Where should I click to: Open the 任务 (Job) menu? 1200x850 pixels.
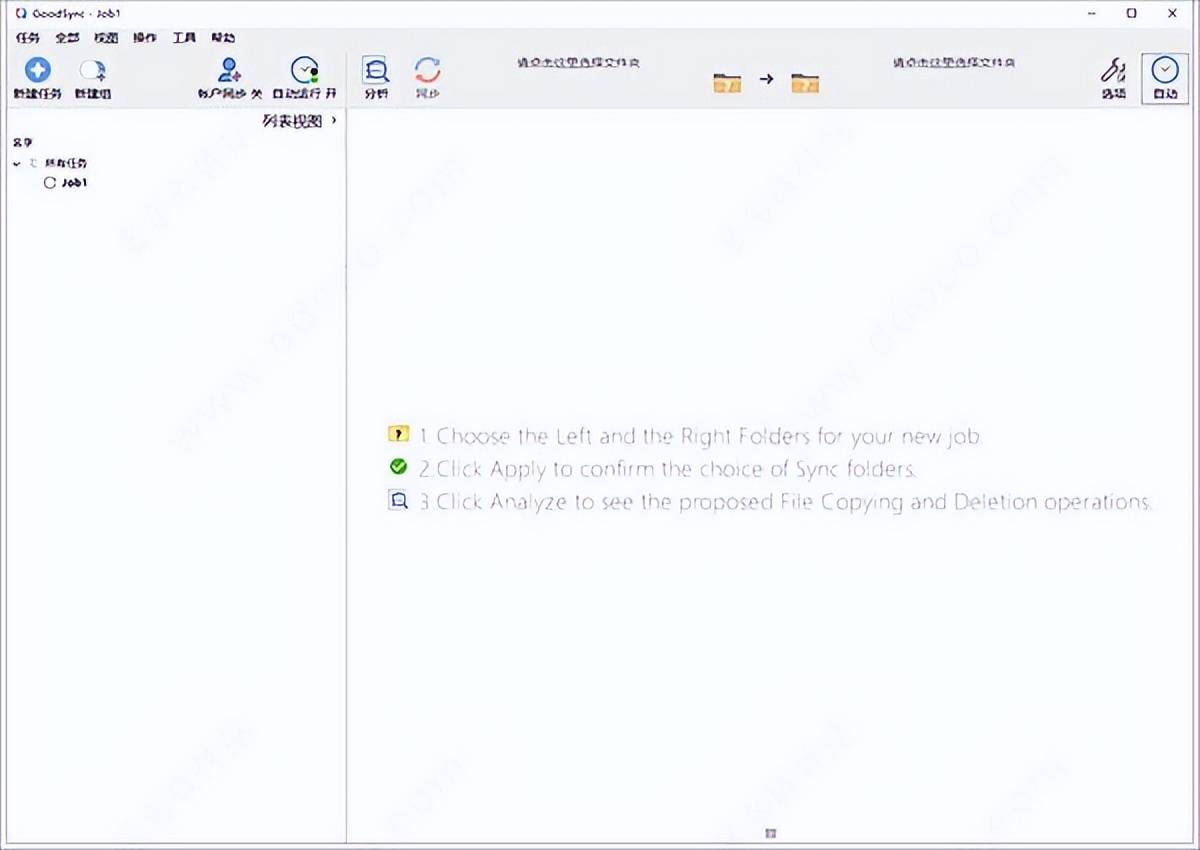coord(27,38)
